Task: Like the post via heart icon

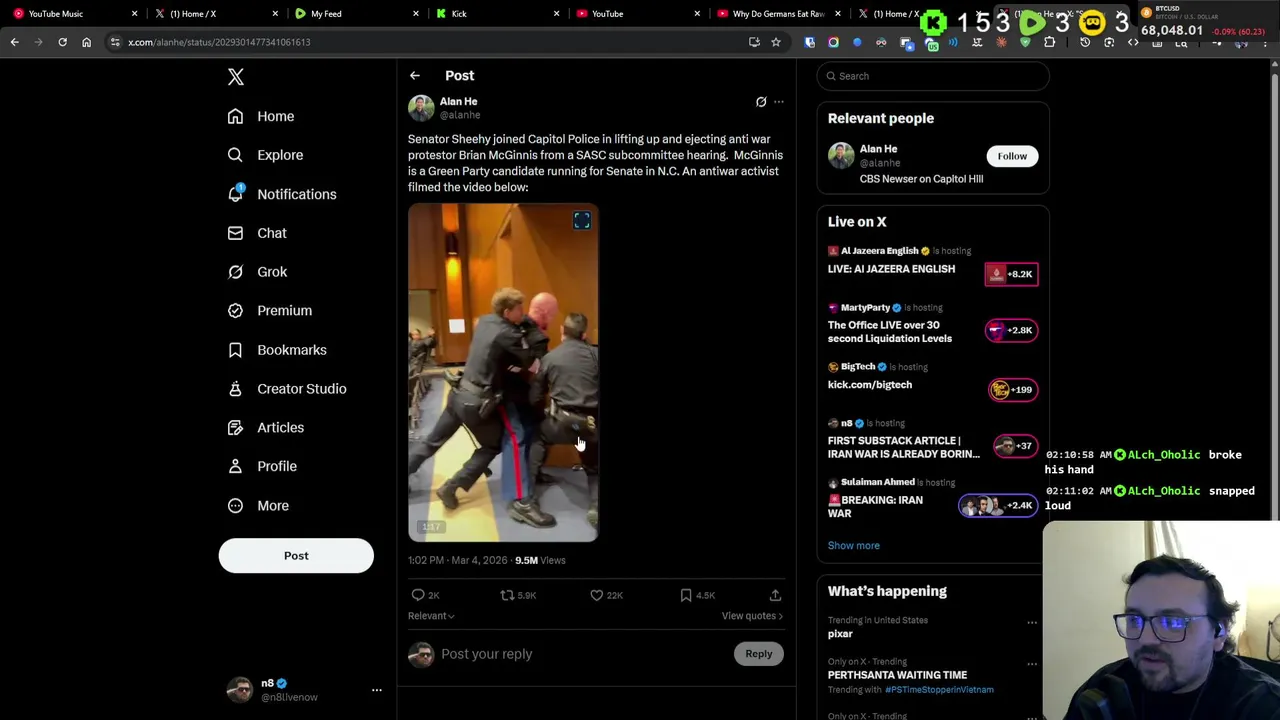Action: 606,595
